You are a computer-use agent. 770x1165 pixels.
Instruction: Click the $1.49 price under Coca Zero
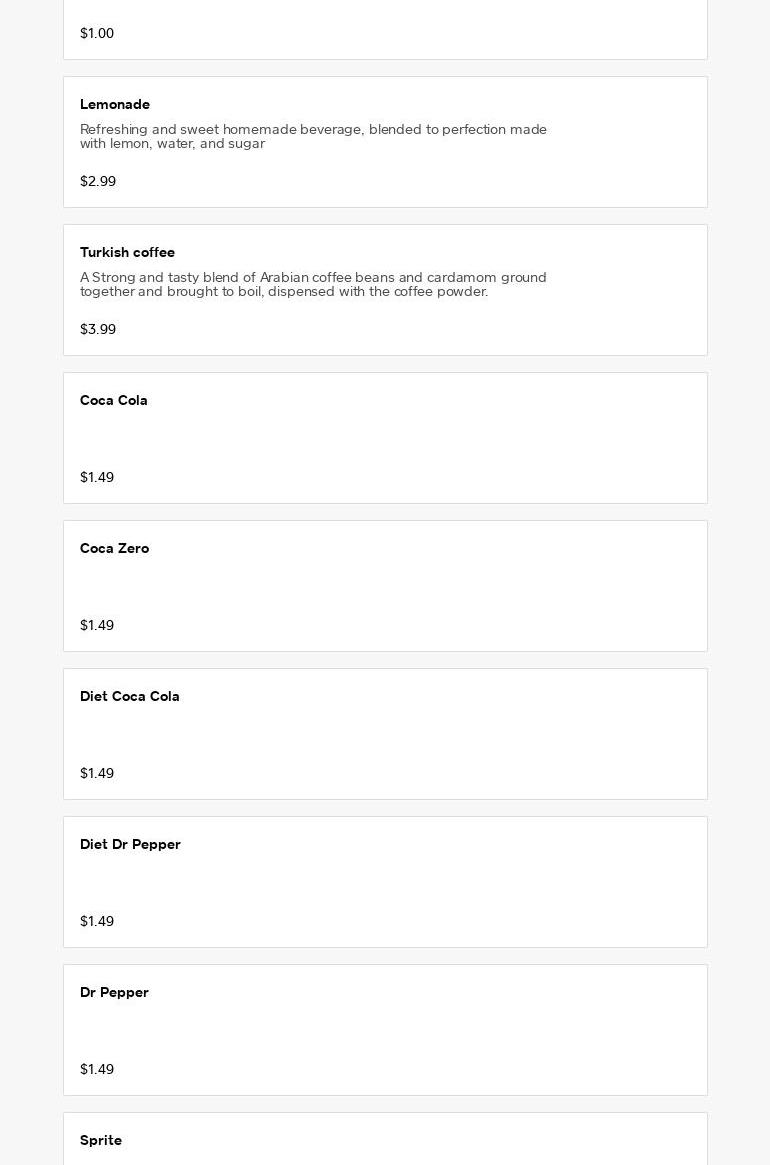(97, 625)
